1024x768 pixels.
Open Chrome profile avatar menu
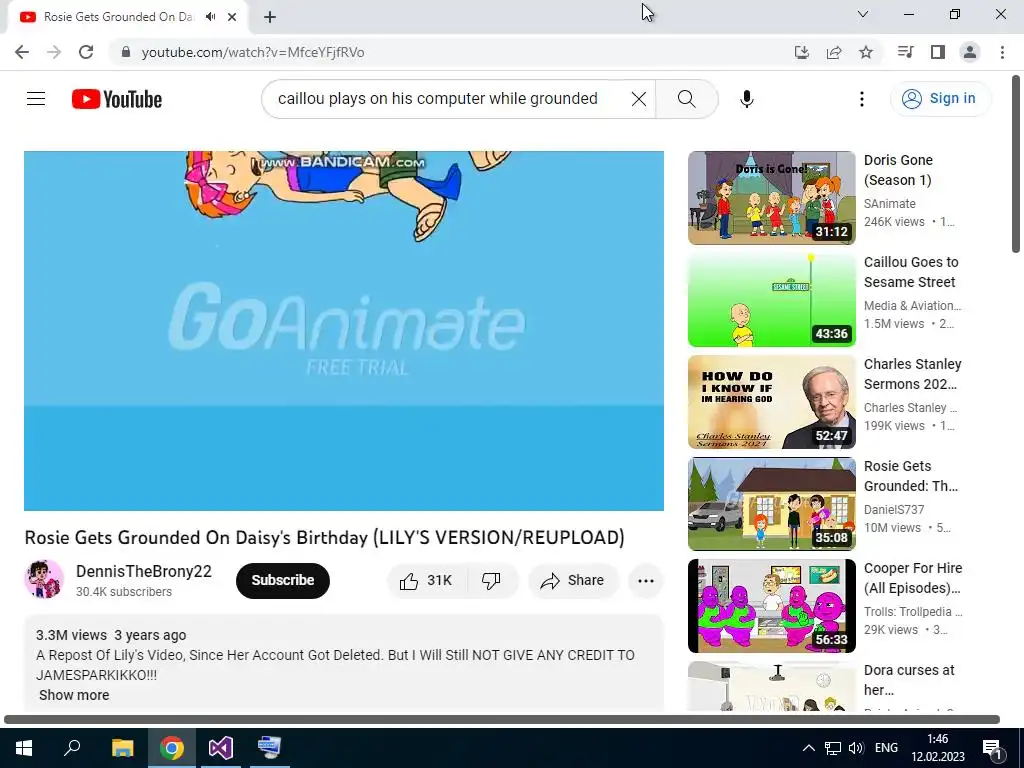pyautogui.click(x=970, y=52)
